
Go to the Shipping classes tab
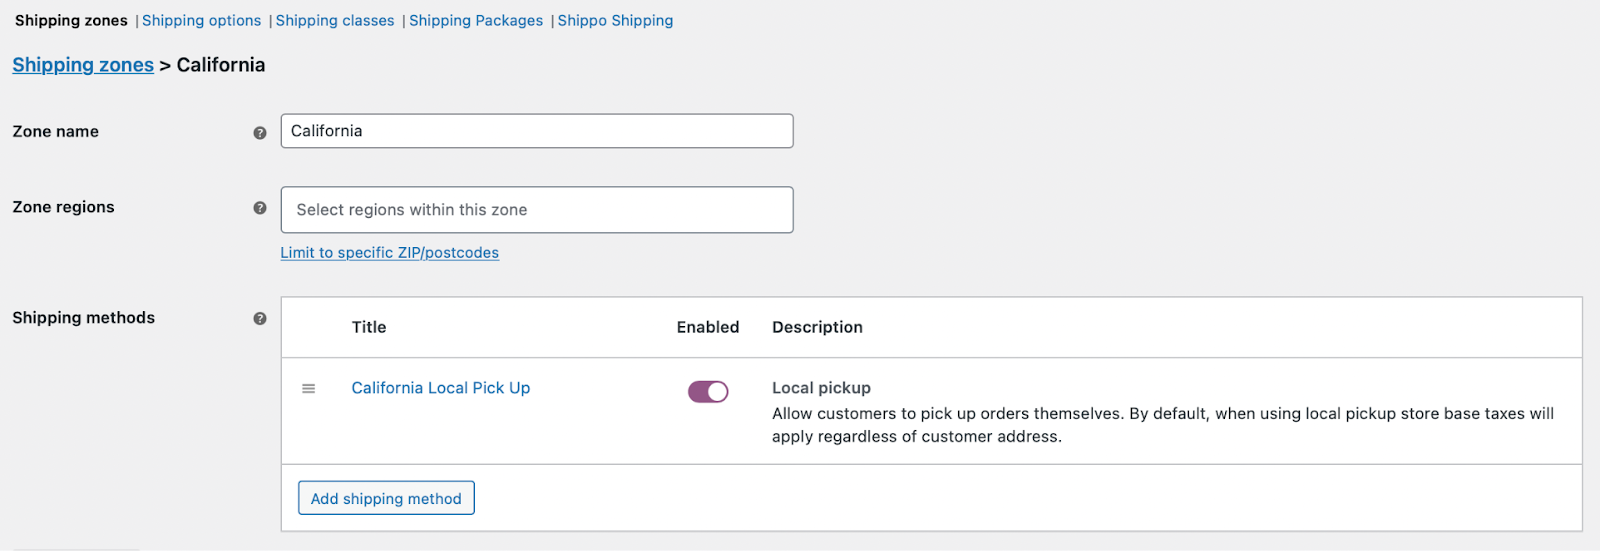click(335, 21)
